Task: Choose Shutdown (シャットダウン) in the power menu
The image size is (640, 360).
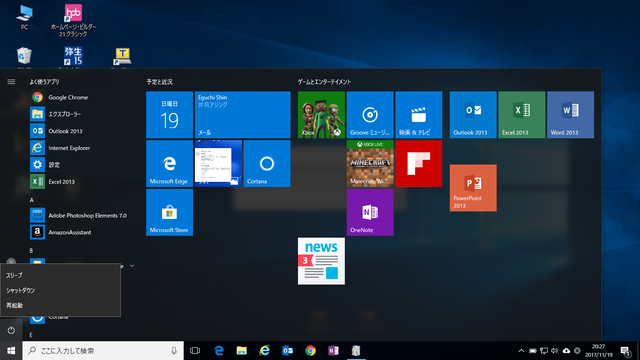Action: [60, 290]
